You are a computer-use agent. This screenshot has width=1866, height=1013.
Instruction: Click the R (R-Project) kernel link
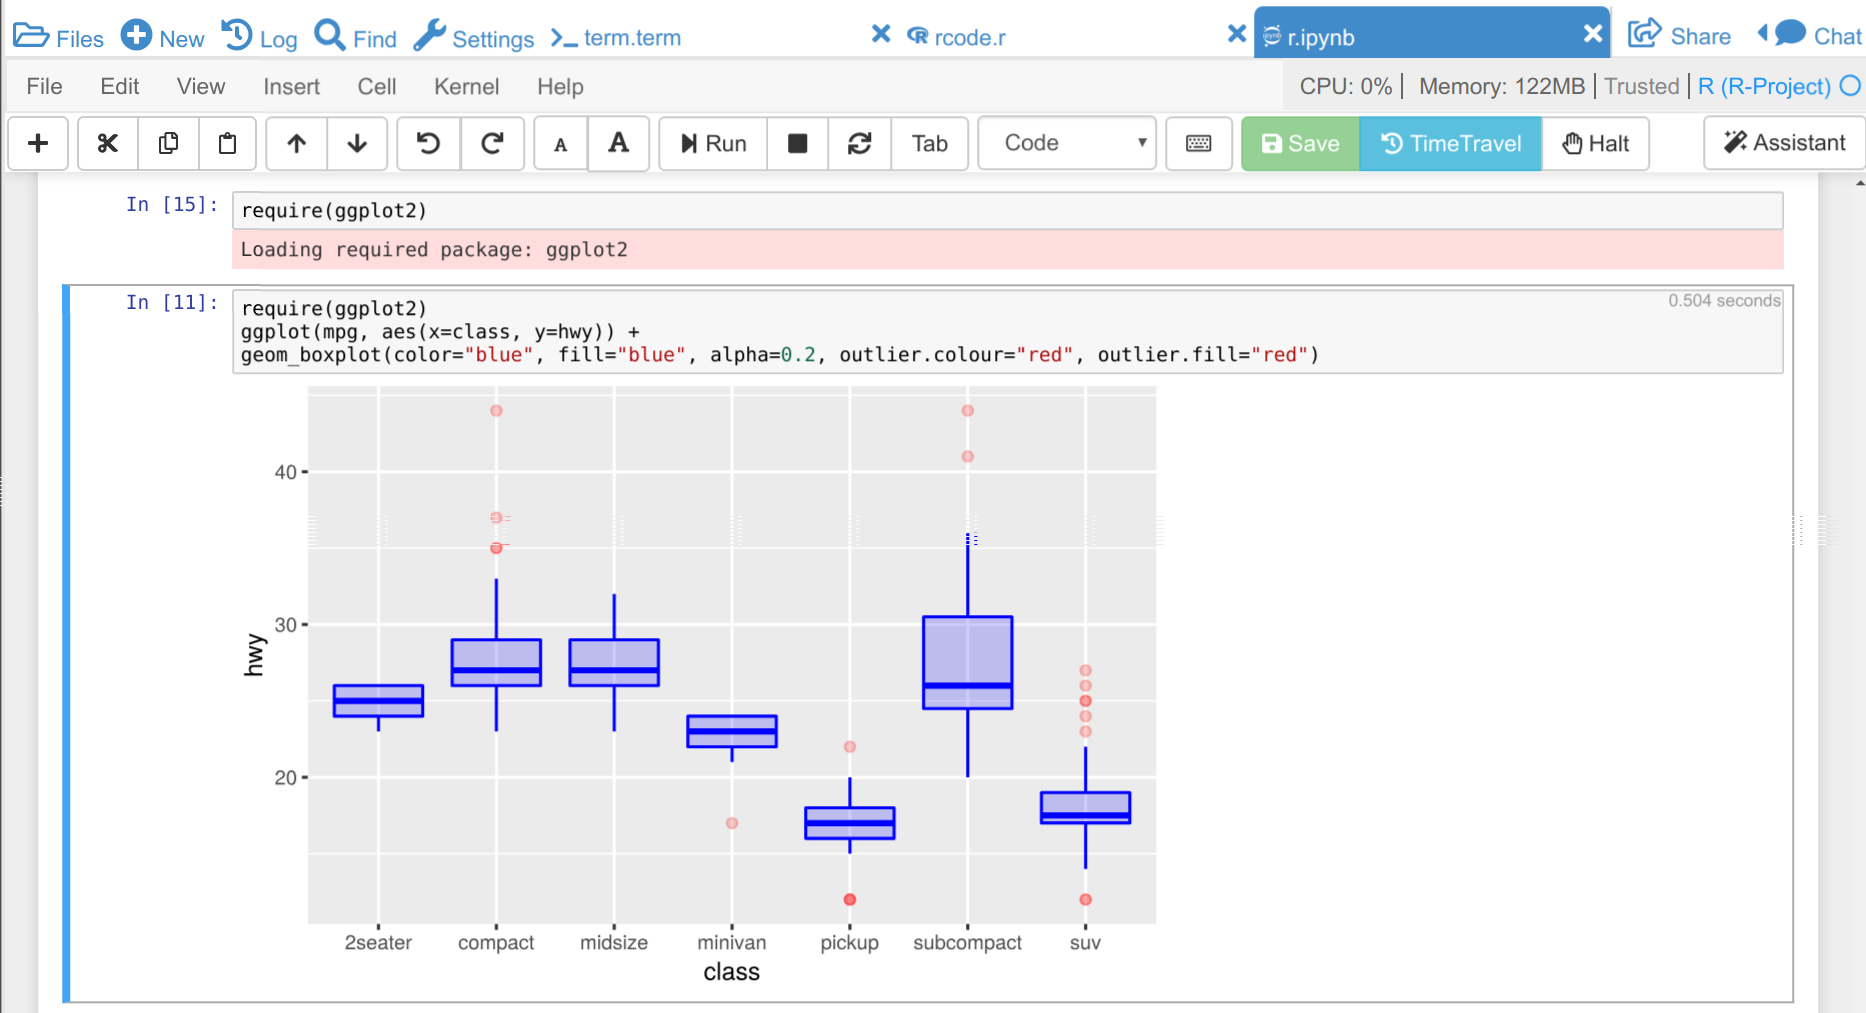tap(1764, 87)
